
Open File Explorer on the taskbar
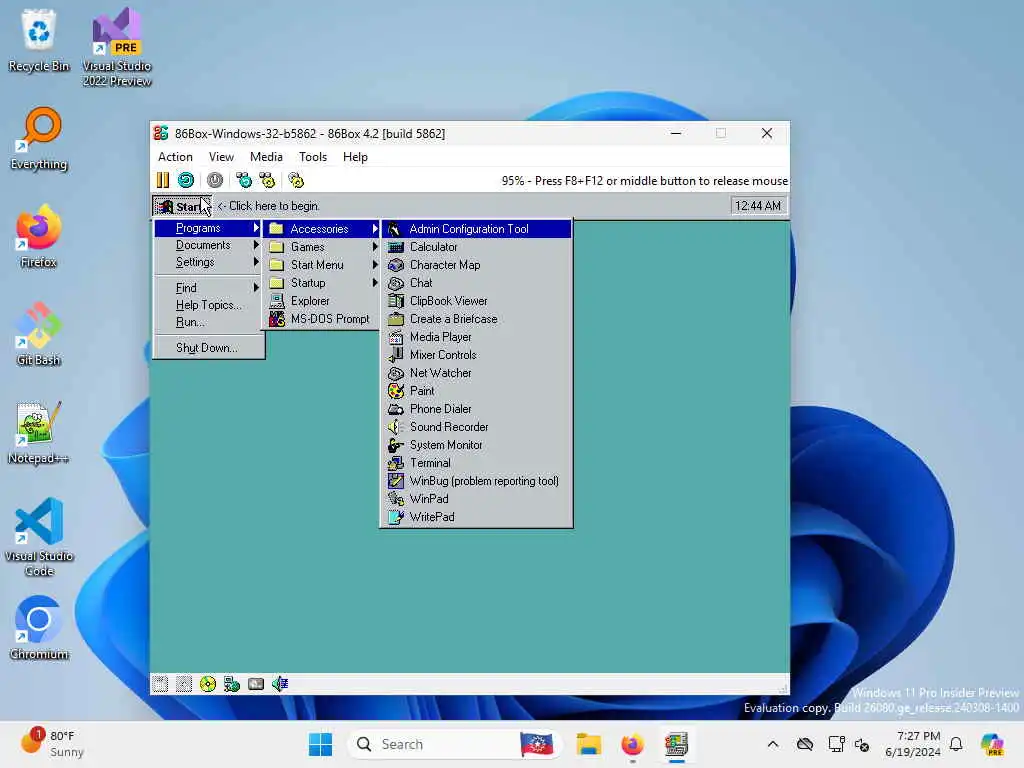588,744
